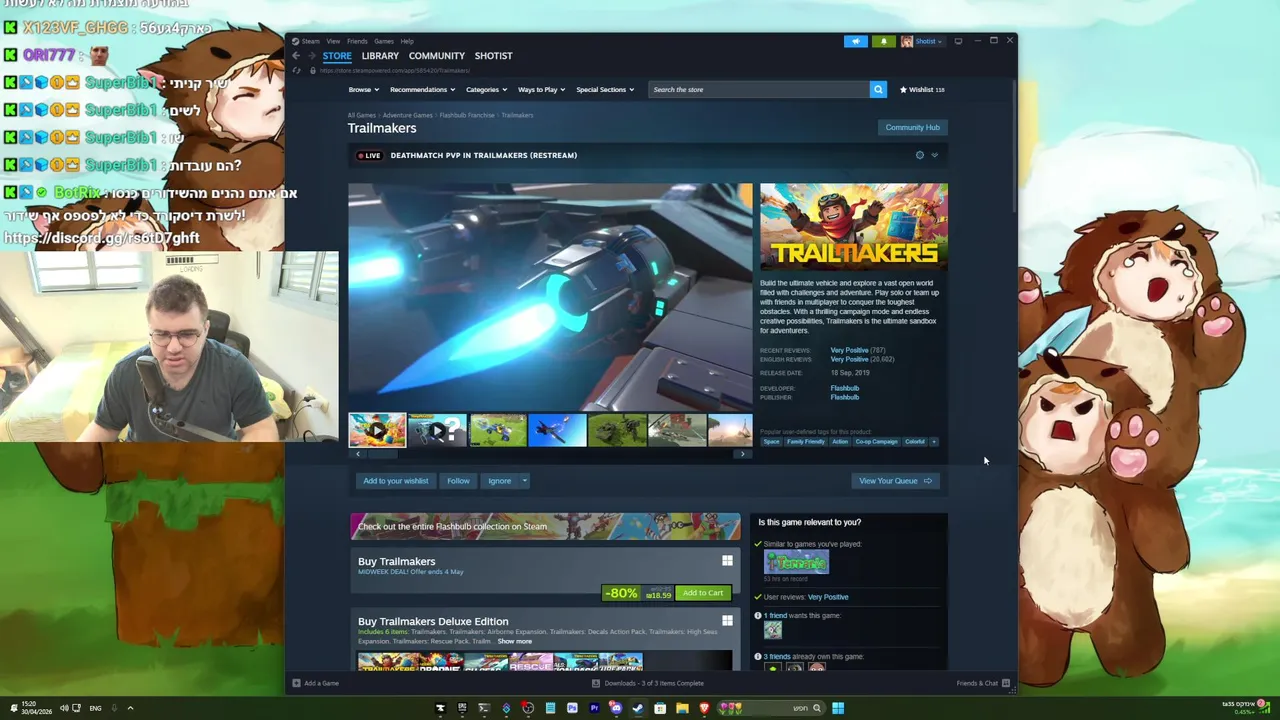The image size is (1280, 720).
Task: Click the Steam back navigation arrow
Action: [296, 56]
